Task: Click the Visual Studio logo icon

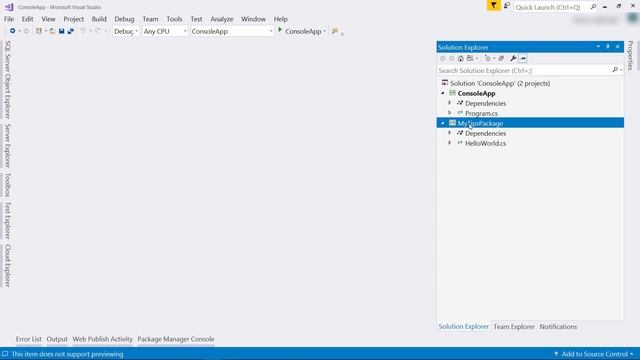Action: click(x=9, y=7)
